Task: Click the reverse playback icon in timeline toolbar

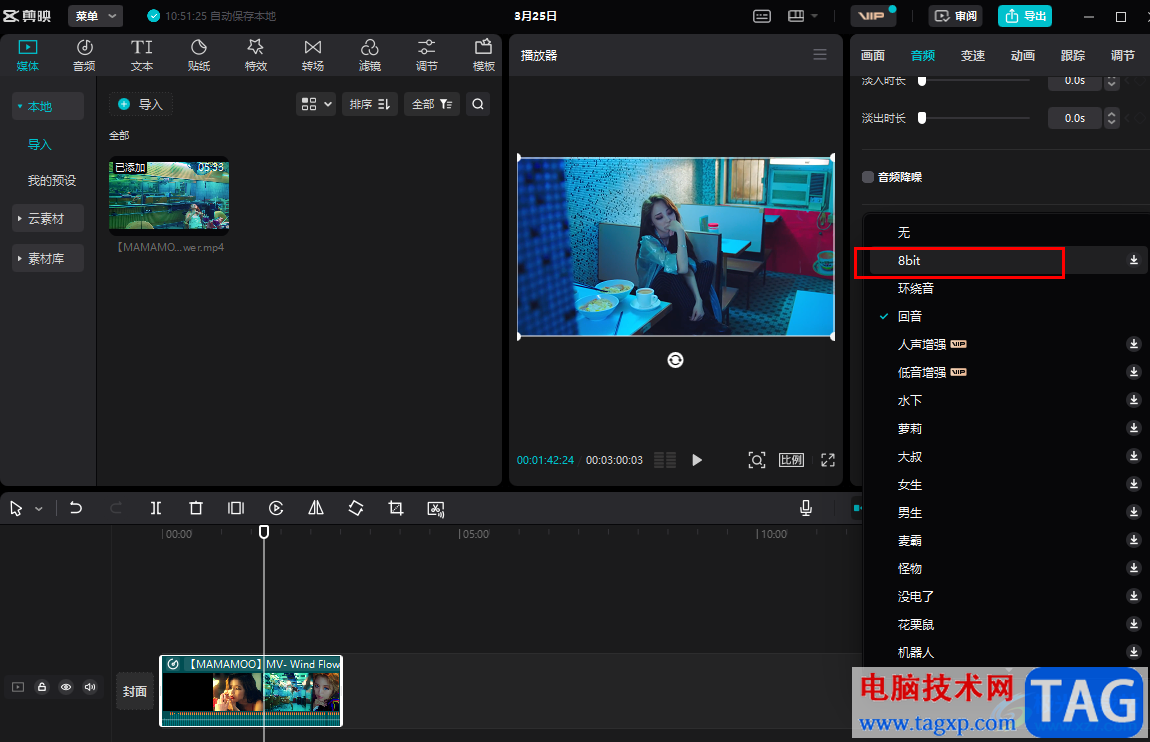Action: click(x=276, y=508)
